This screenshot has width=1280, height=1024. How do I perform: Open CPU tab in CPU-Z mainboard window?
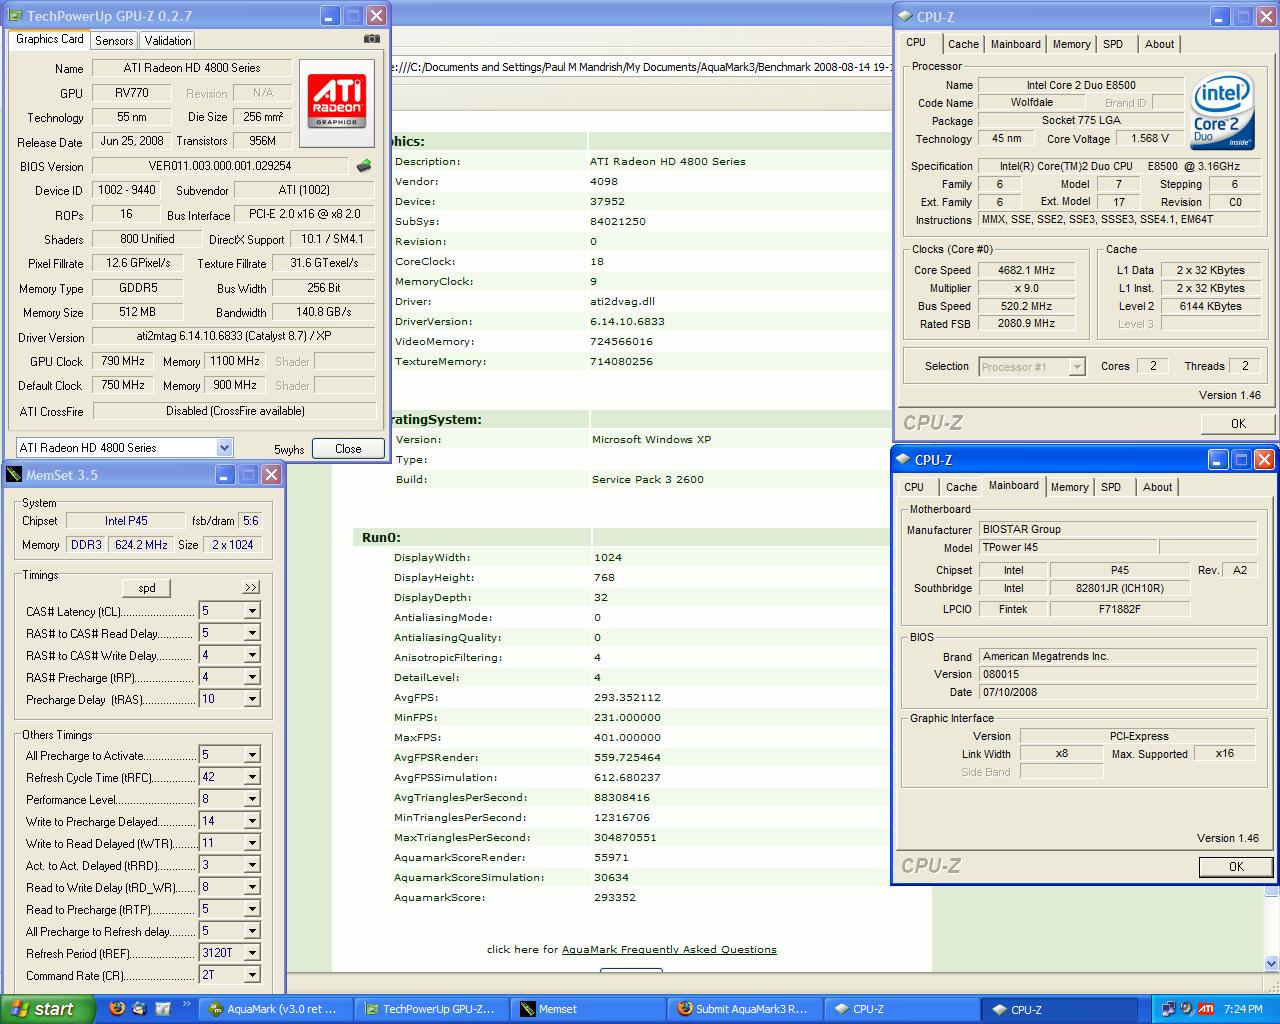[x=914, y=487]
